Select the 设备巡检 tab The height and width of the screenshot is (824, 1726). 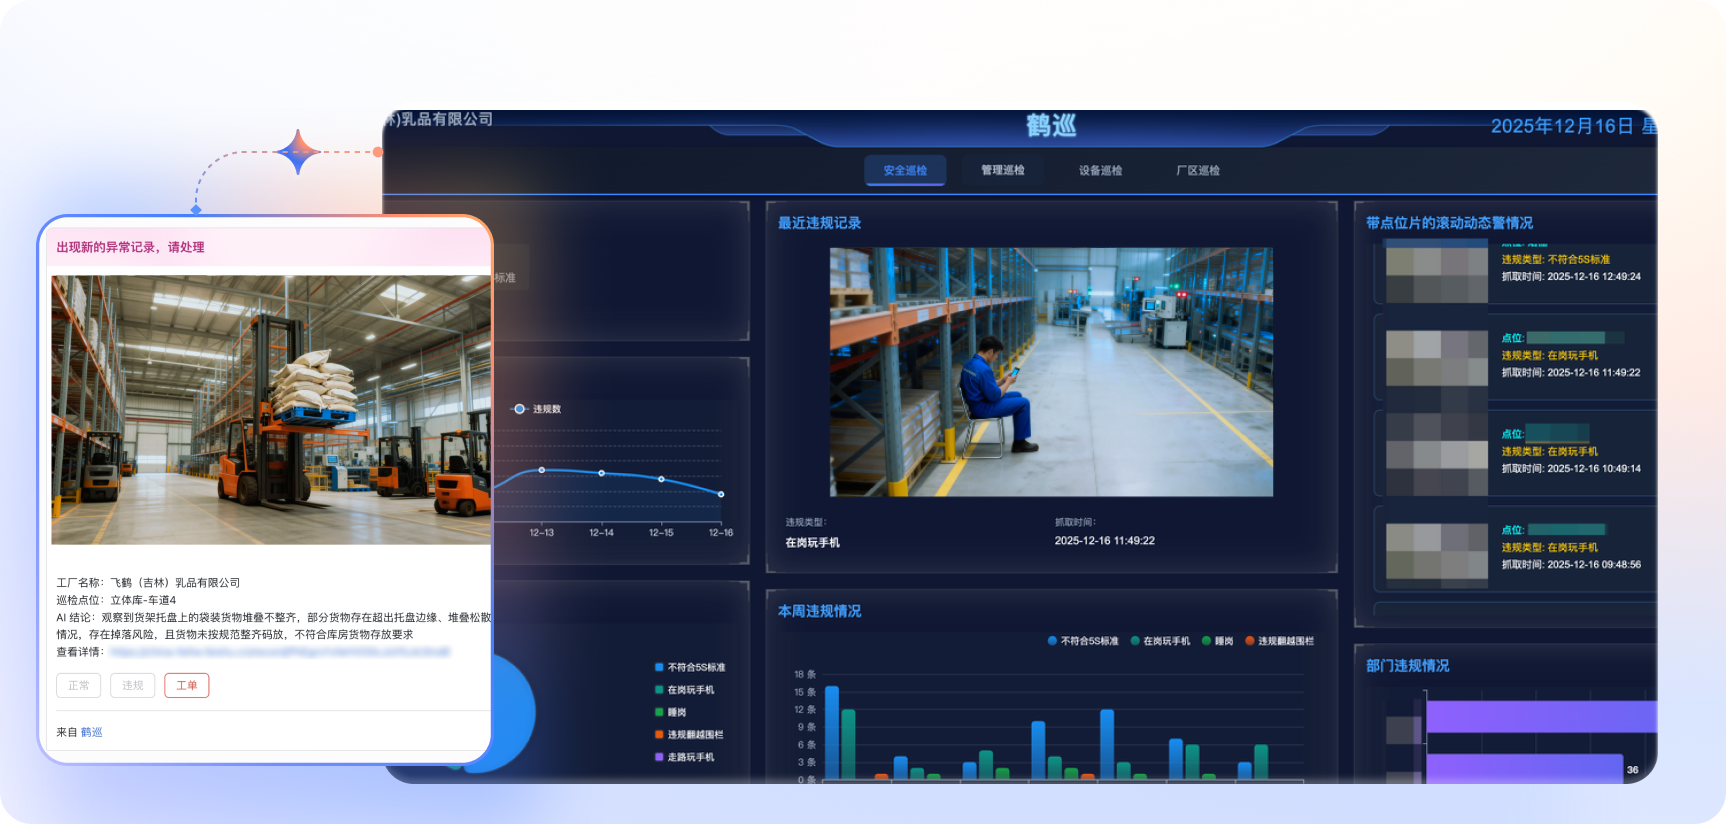1100,170
